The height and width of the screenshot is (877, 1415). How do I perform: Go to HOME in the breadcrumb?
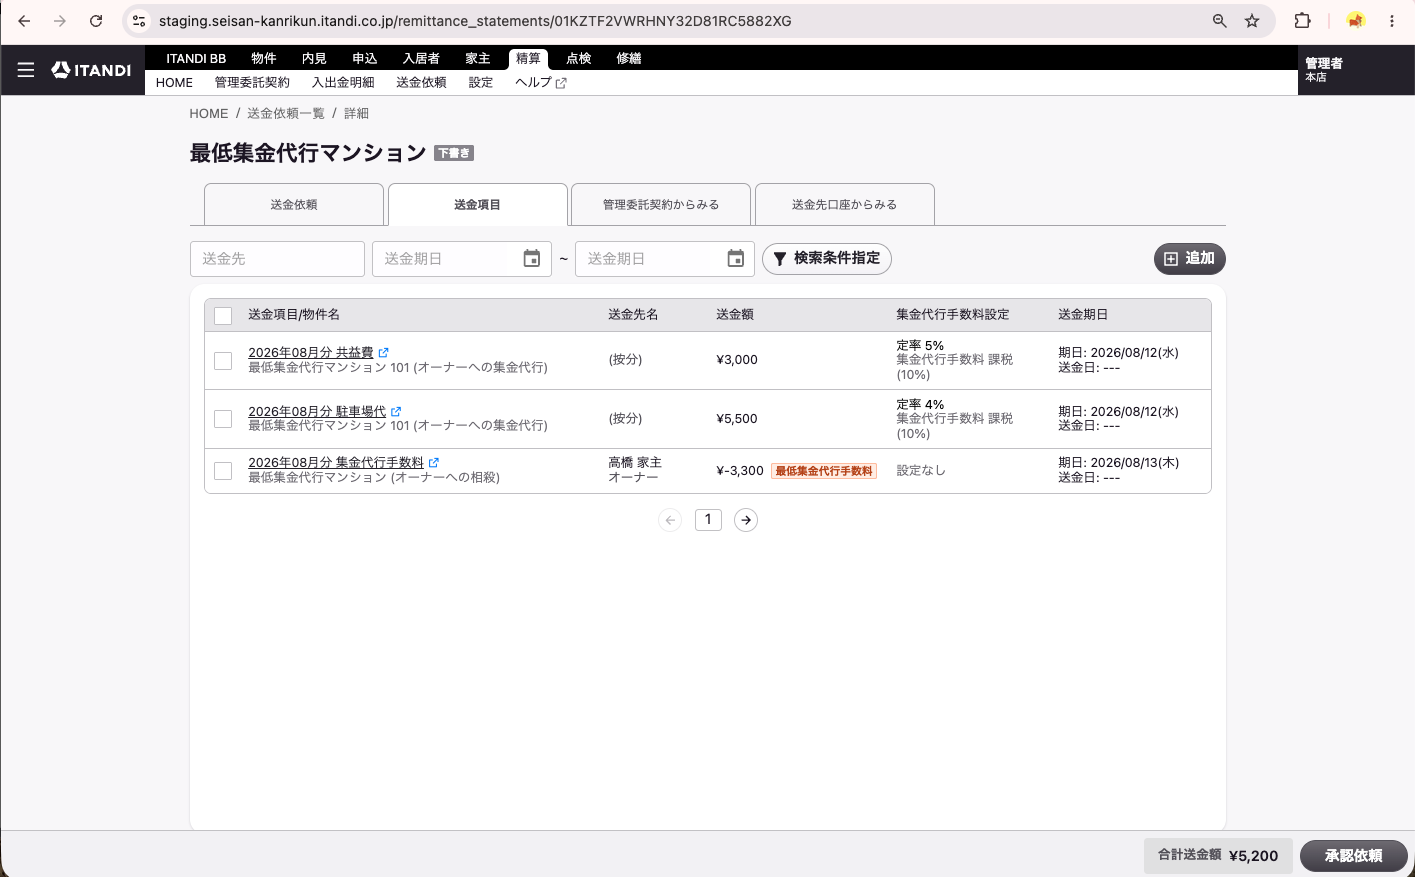[208, 114]
